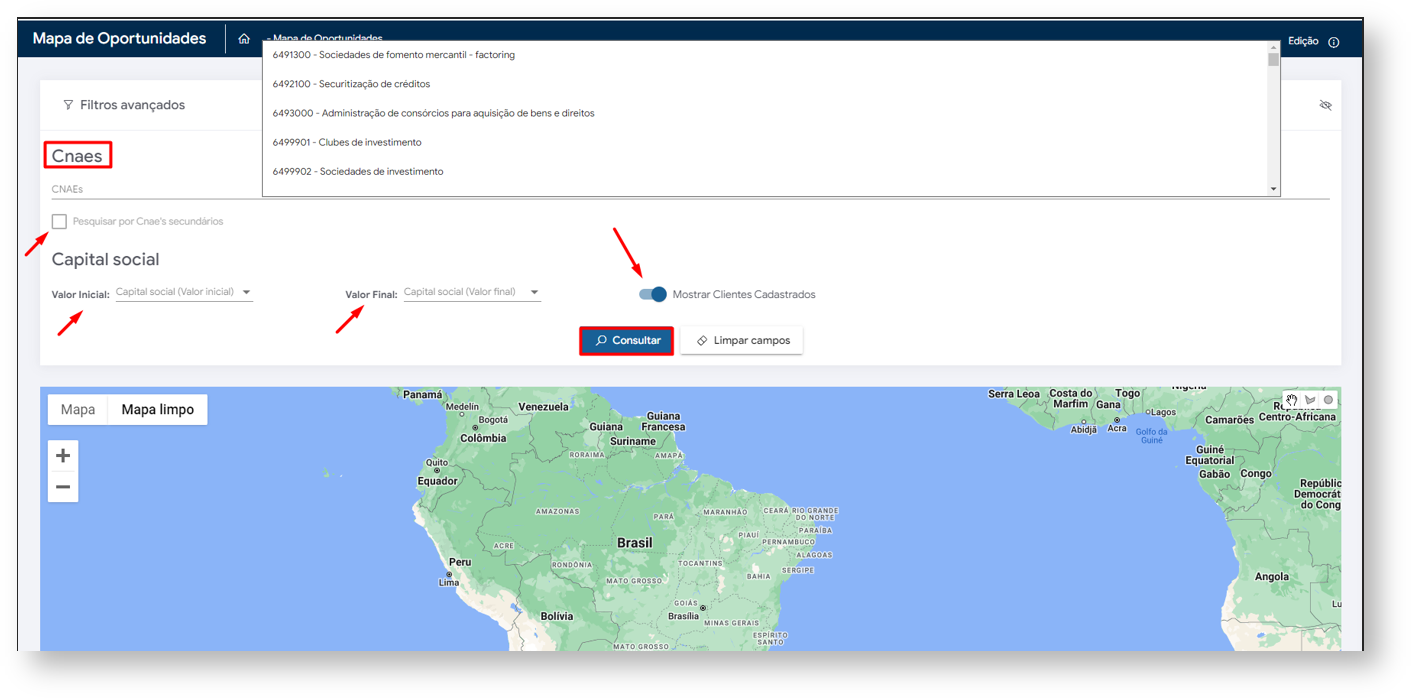Select the circle drawing tool on map

tap(1328, 400)
